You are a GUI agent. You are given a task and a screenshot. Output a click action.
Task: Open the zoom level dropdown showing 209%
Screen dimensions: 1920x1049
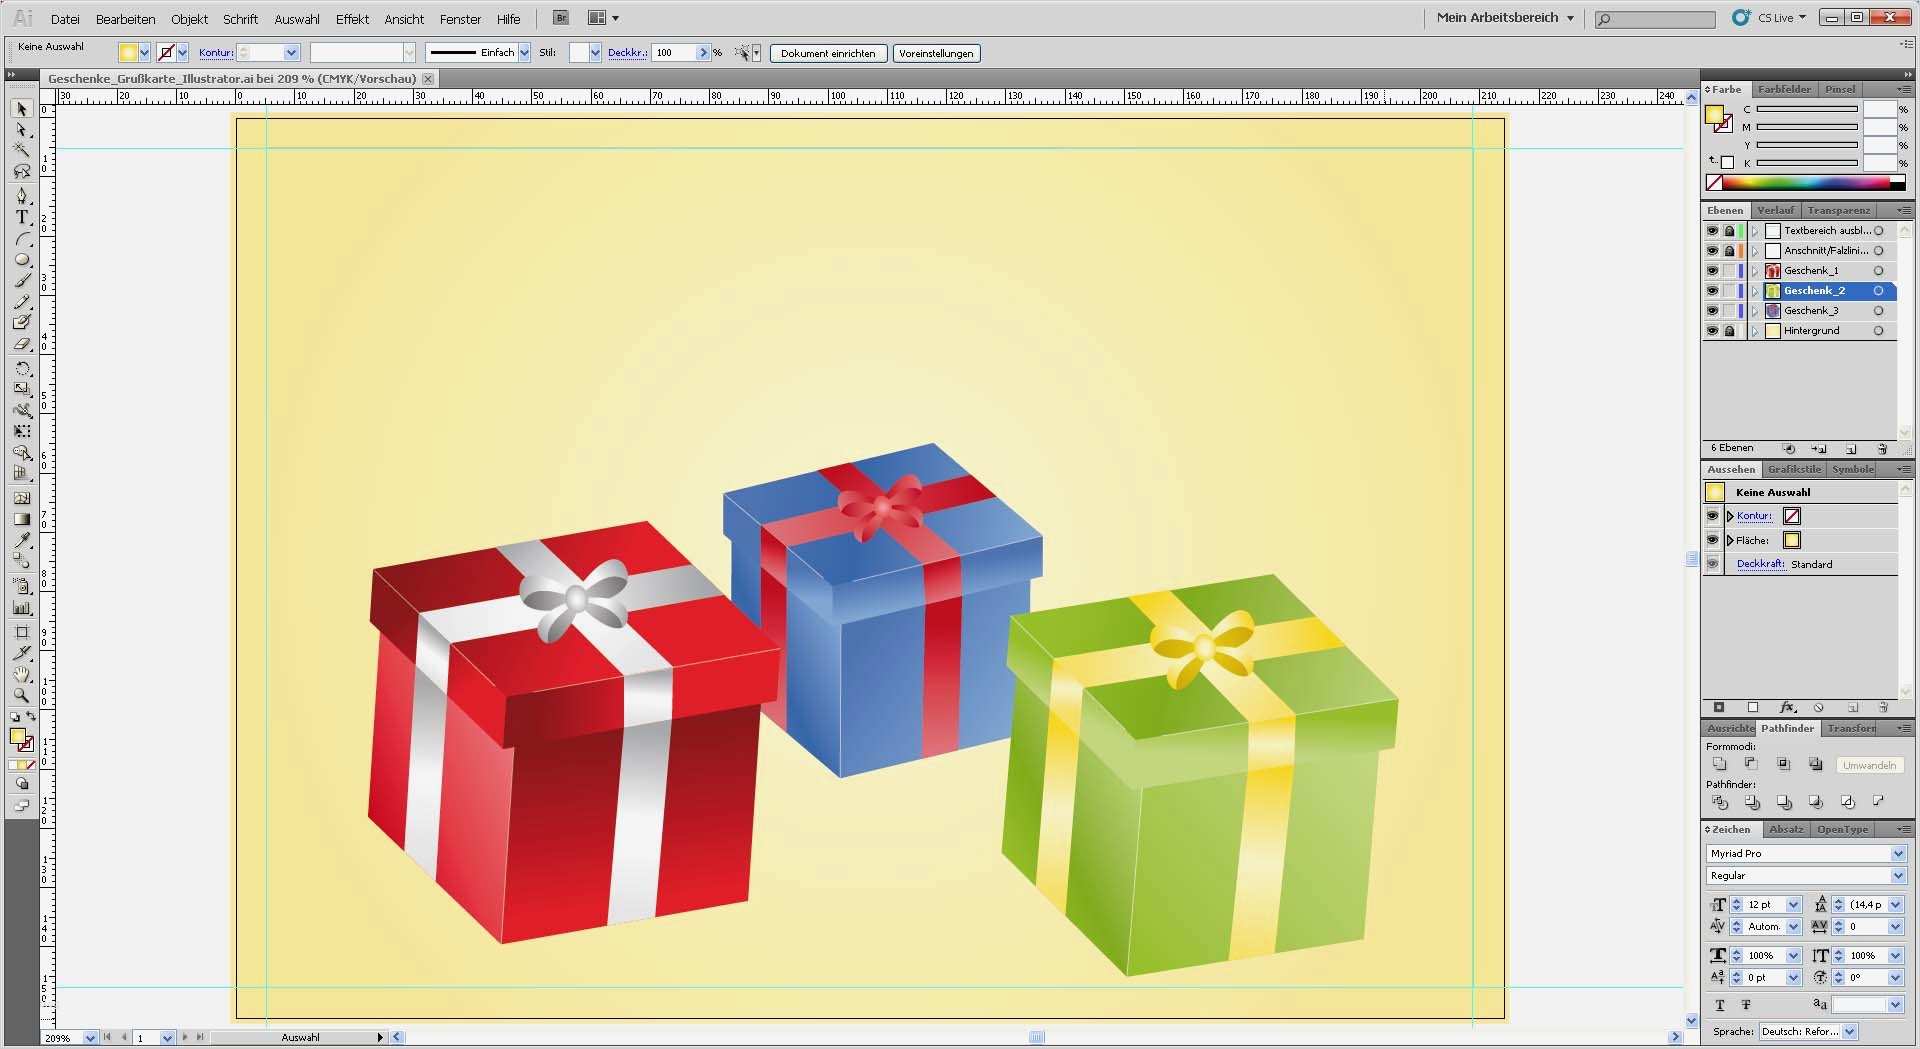click(90, 1038)
